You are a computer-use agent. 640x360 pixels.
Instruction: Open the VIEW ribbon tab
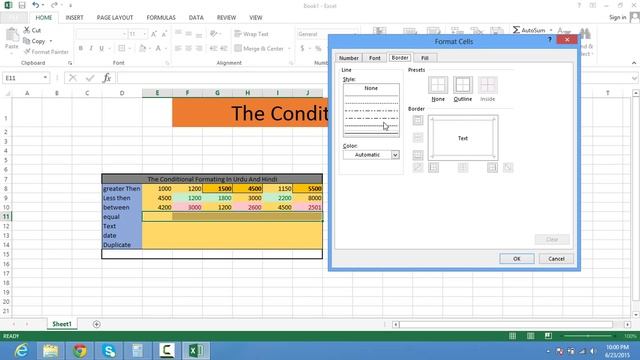(256, 18)
